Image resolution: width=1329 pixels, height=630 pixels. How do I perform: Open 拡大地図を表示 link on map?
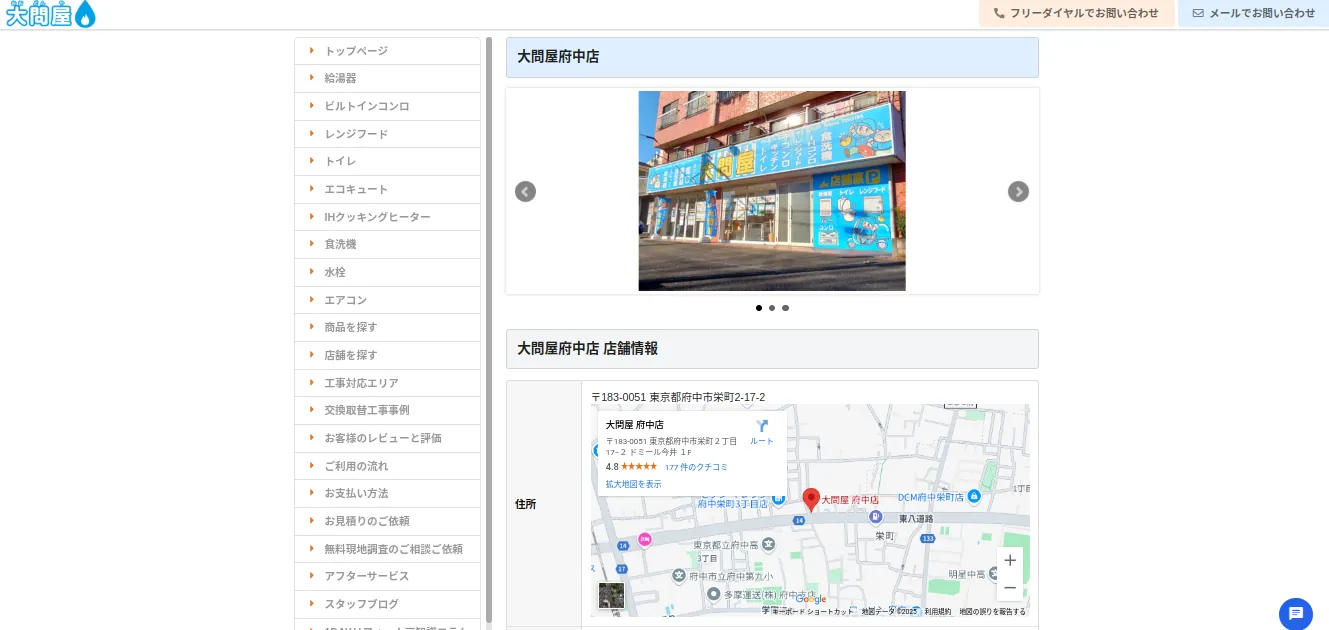click(x=633, y=484)
